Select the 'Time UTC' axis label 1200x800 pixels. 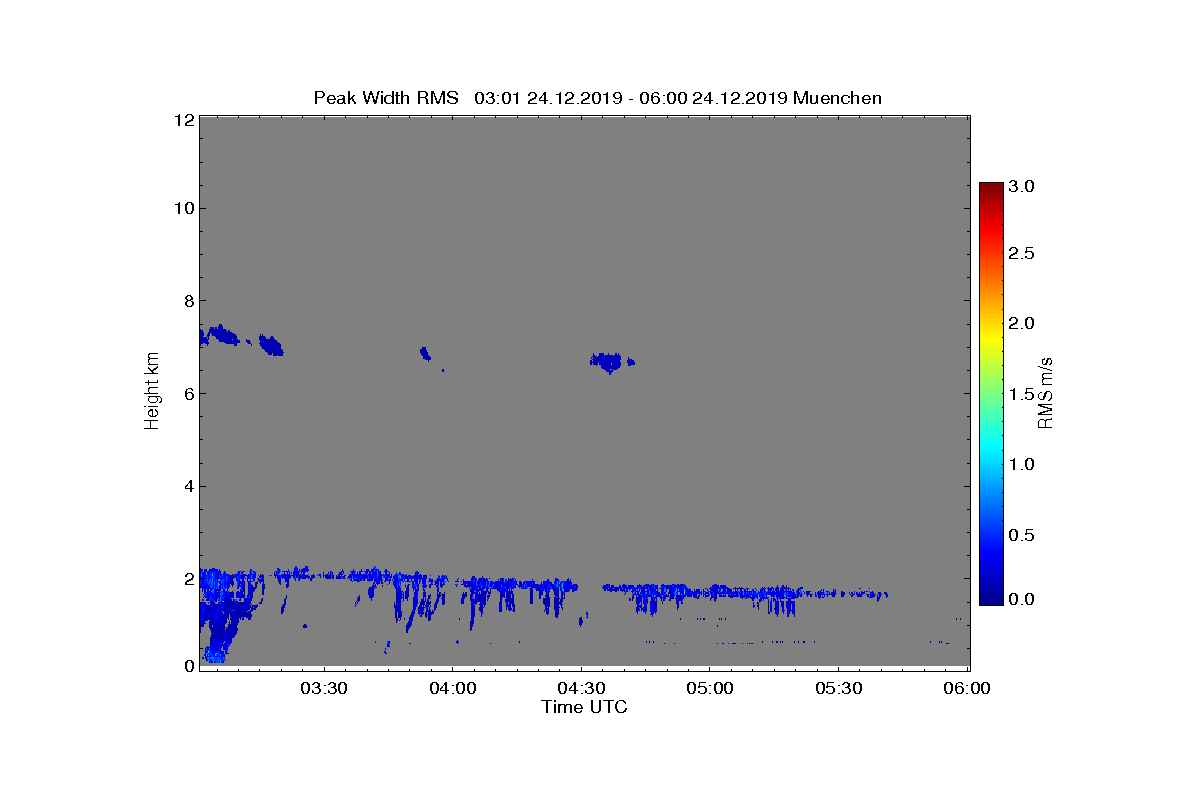pos(585,707)
